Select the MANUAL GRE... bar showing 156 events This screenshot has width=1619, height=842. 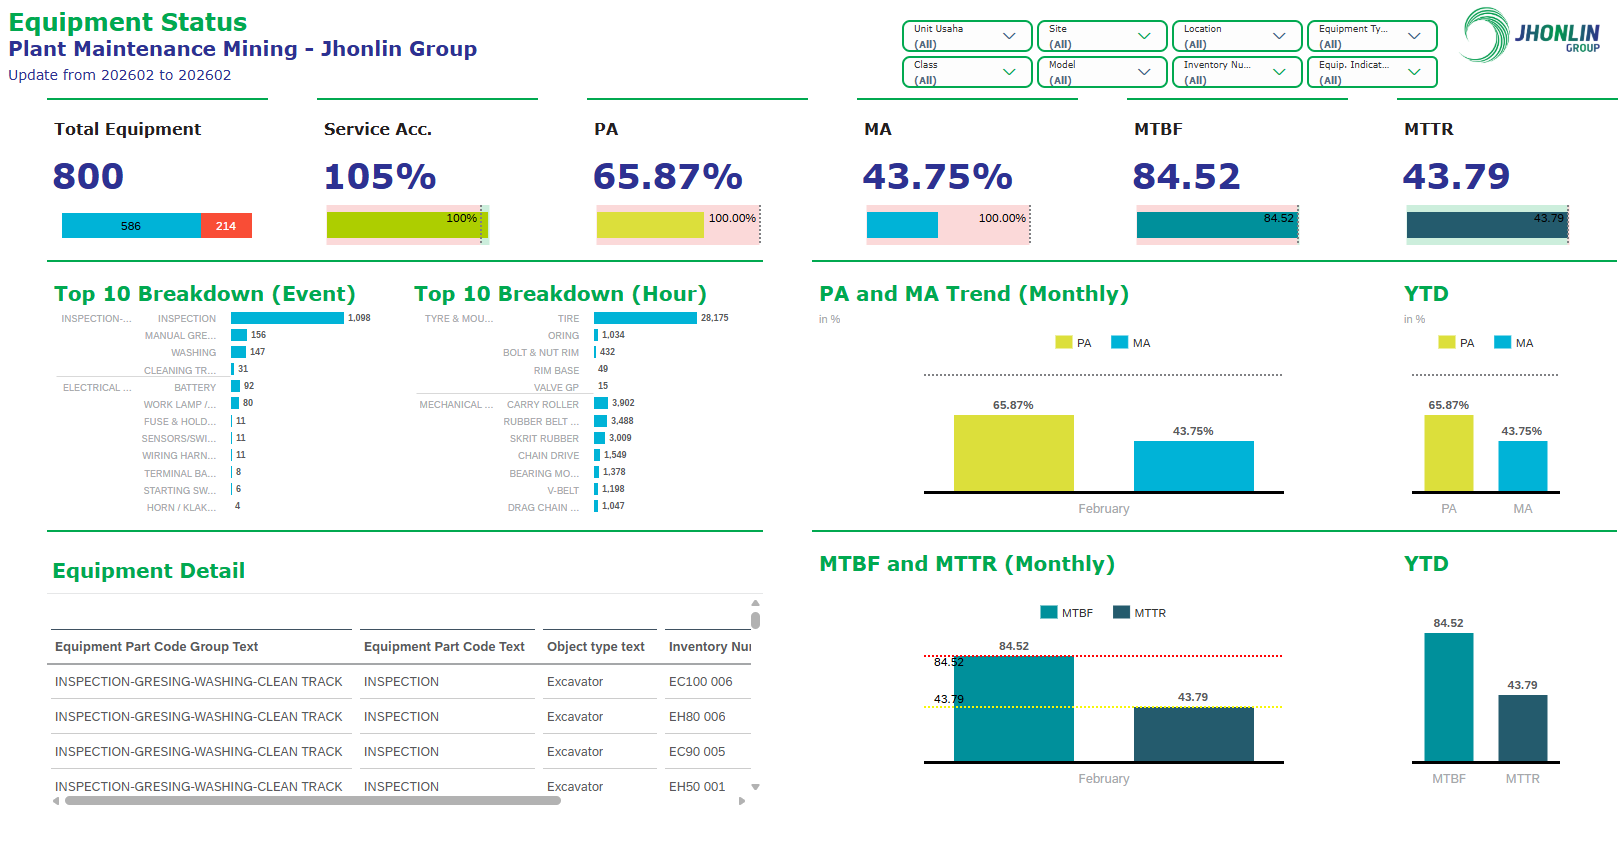click(x=239, y=335)
